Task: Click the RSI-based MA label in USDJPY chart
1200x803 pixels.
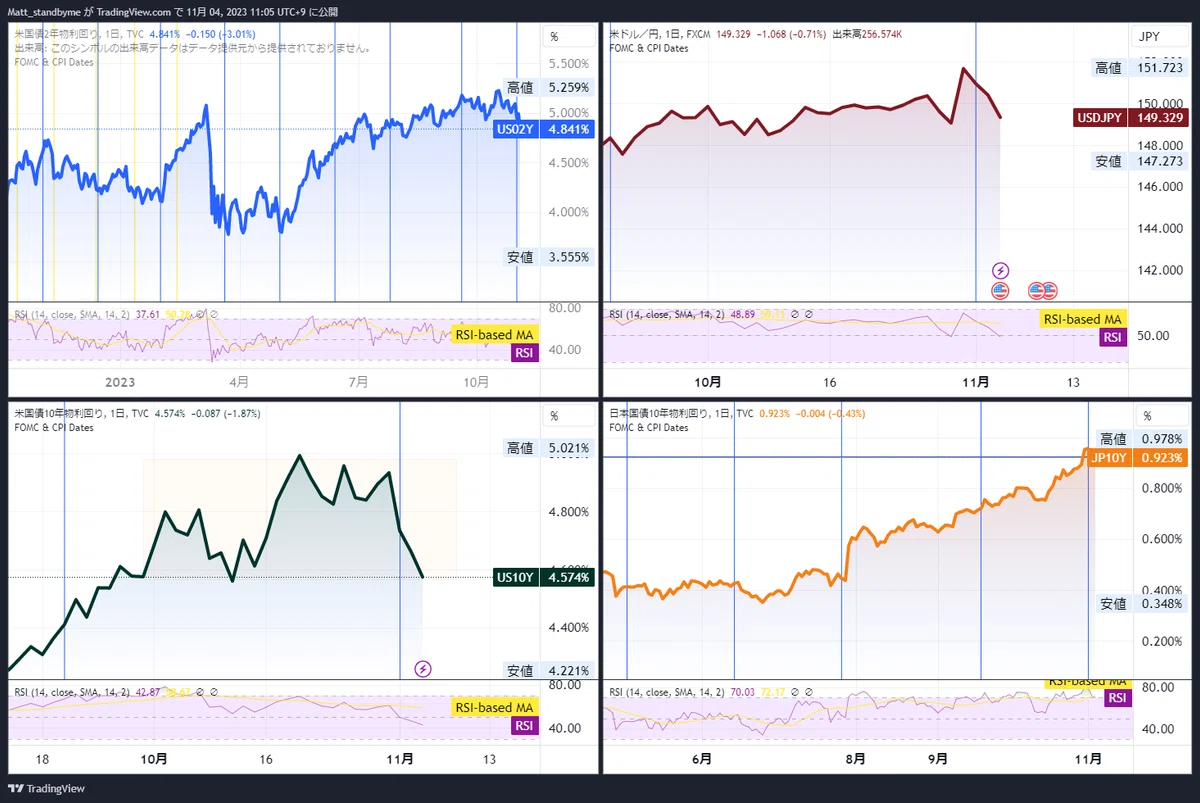Action: [x=1084, y=319]
